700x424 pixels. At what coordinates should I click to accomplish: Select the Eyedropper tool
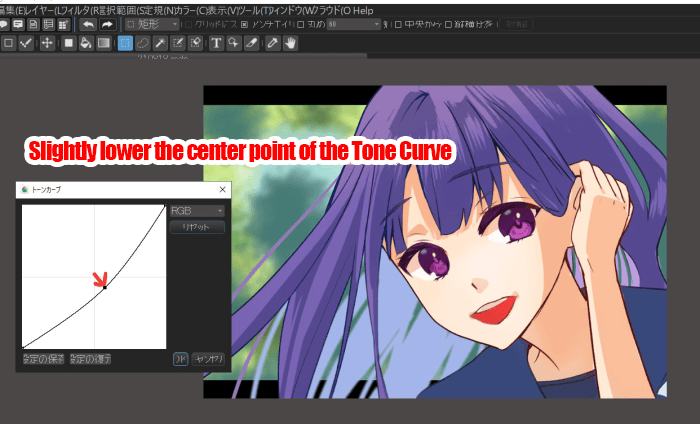pos(273,43)
